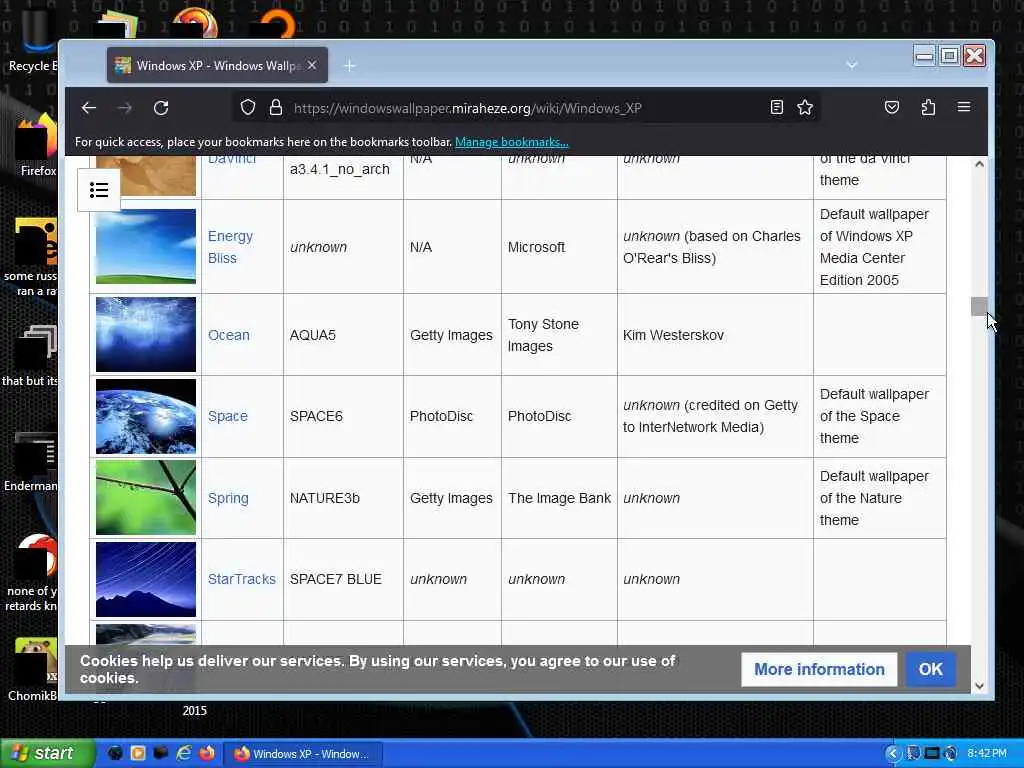
Task: Open the Ocean wallpaper link
Action: [x=229, y=335]
